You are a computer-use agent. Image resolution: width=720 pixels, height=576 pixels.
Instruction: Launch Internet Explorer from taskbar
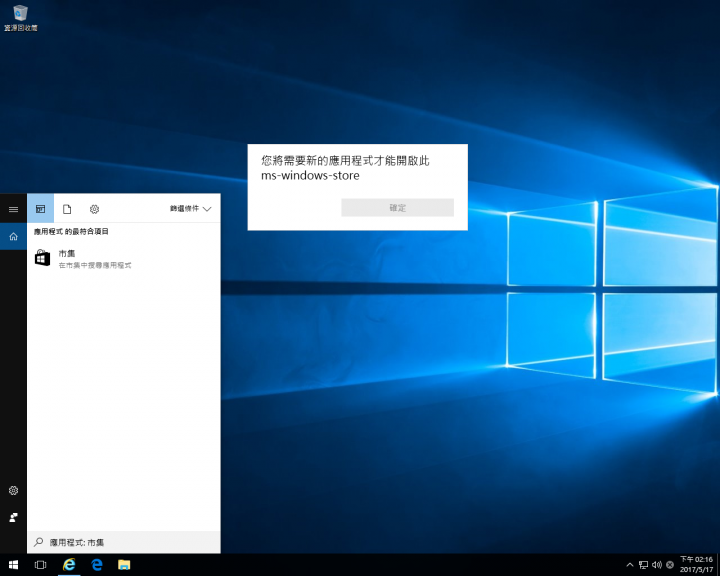point(69,565)
